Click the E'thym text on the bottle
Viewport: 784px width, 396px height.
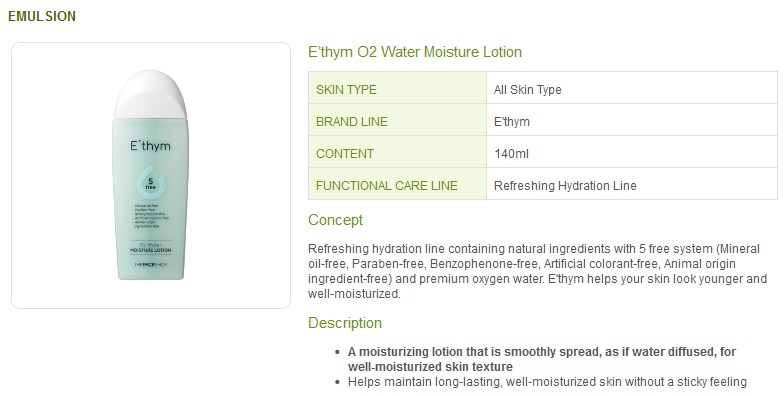click(150, 146)
